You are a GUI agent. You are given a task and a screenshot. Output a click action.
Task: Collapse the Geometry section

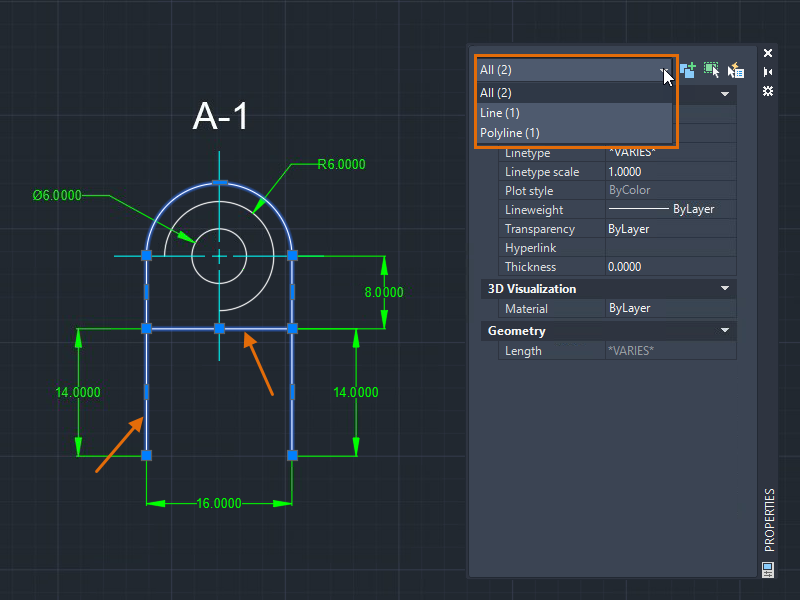click(724, 330)
